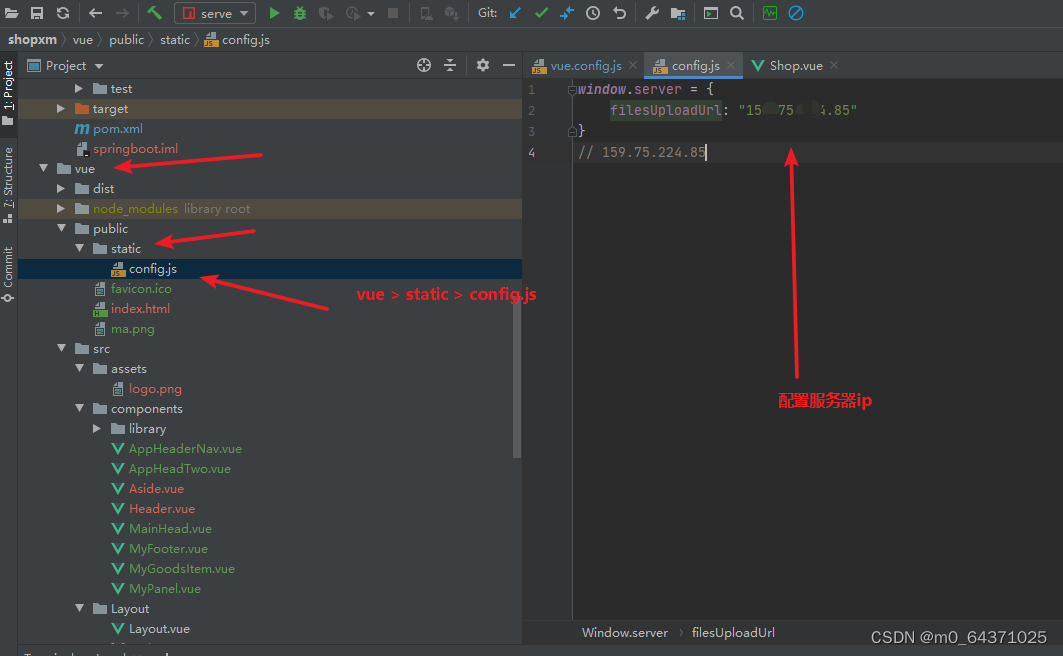Image resolution: width=1063 pixels, height=656 pixels.
Task: Commit changes using green checkmark icon
Action: [x=541, y=13]
